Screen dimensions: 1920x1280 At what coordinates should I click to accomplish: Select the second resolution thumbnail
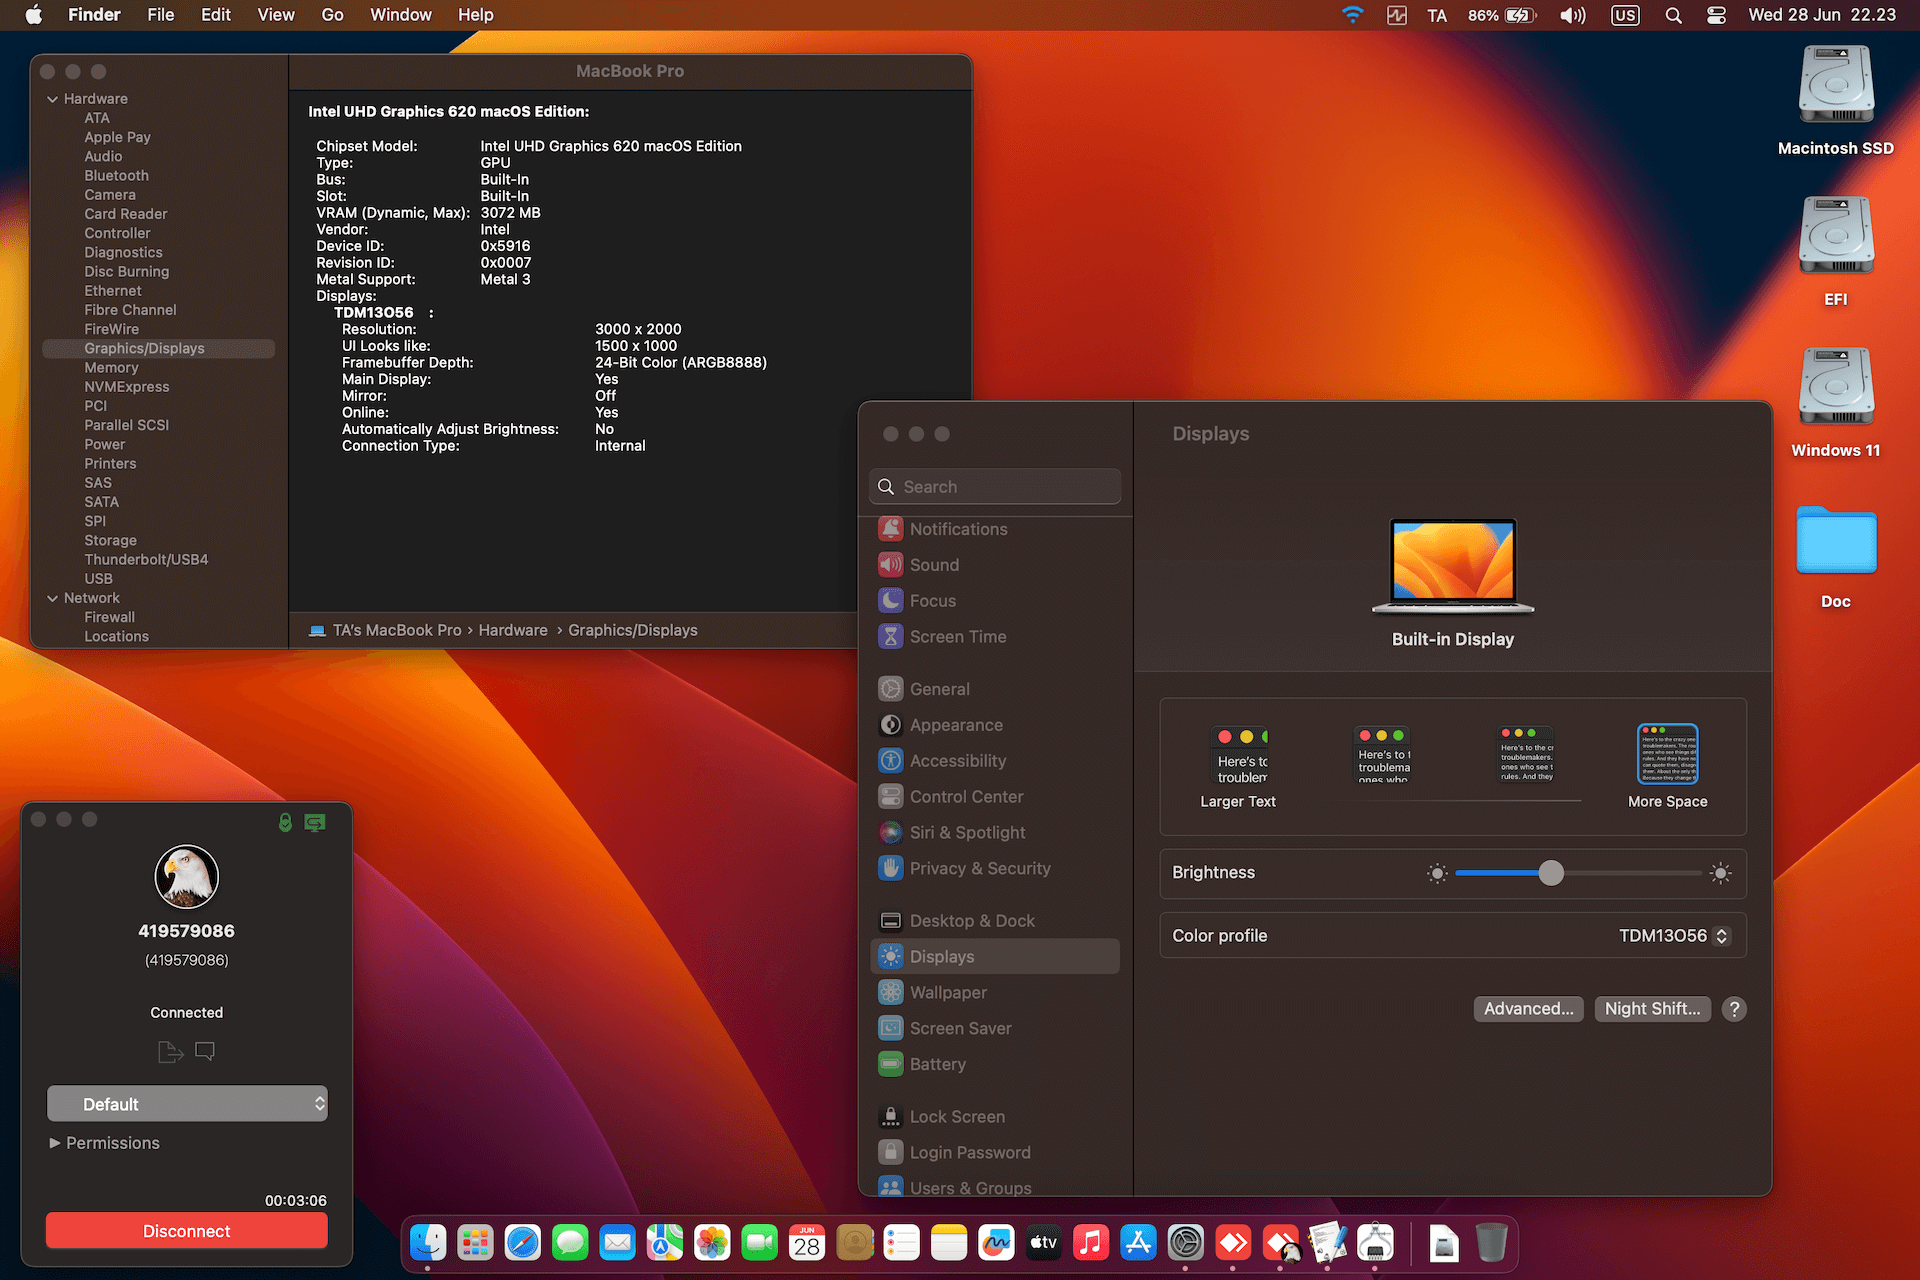pos(1382,755)
